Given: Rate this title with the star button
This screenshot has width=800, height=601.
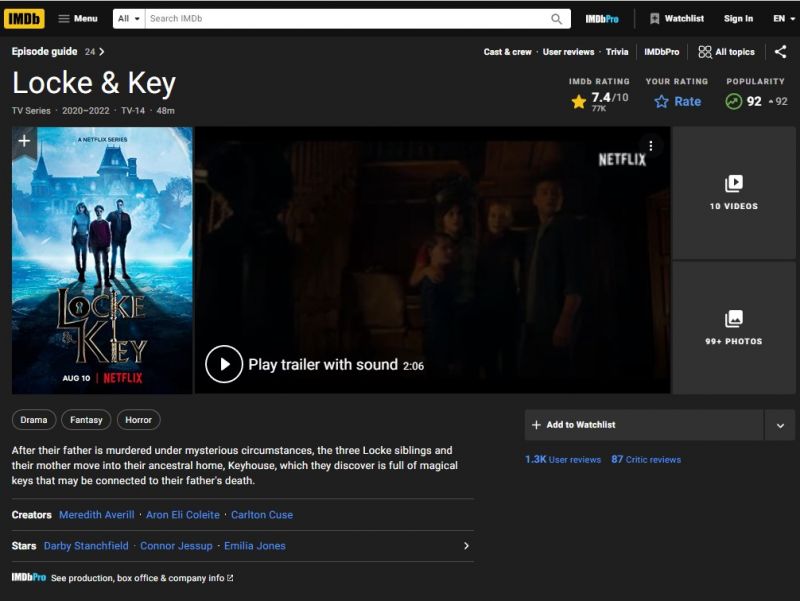Looking at the screenshot, I should coord(677,102).
